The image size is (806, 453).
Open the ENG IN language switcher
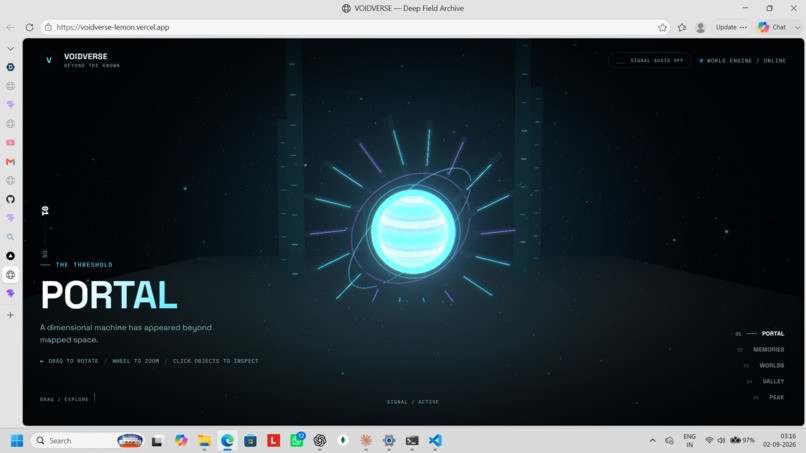690,441
